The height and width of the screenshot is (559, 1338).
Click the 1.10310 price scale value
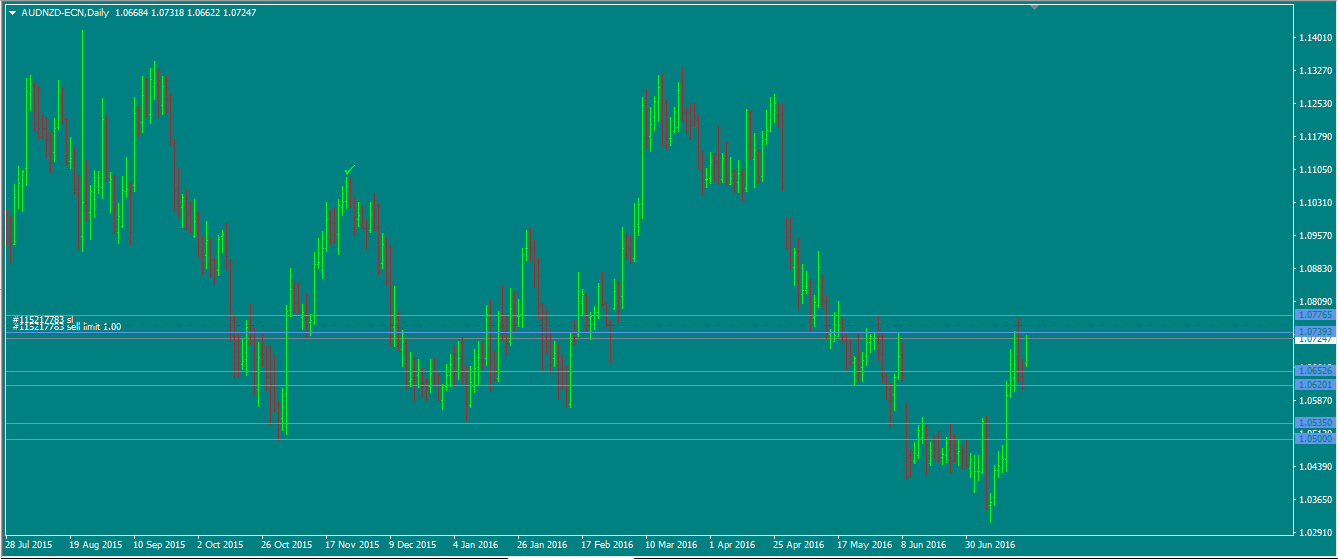pos(1315,203)
